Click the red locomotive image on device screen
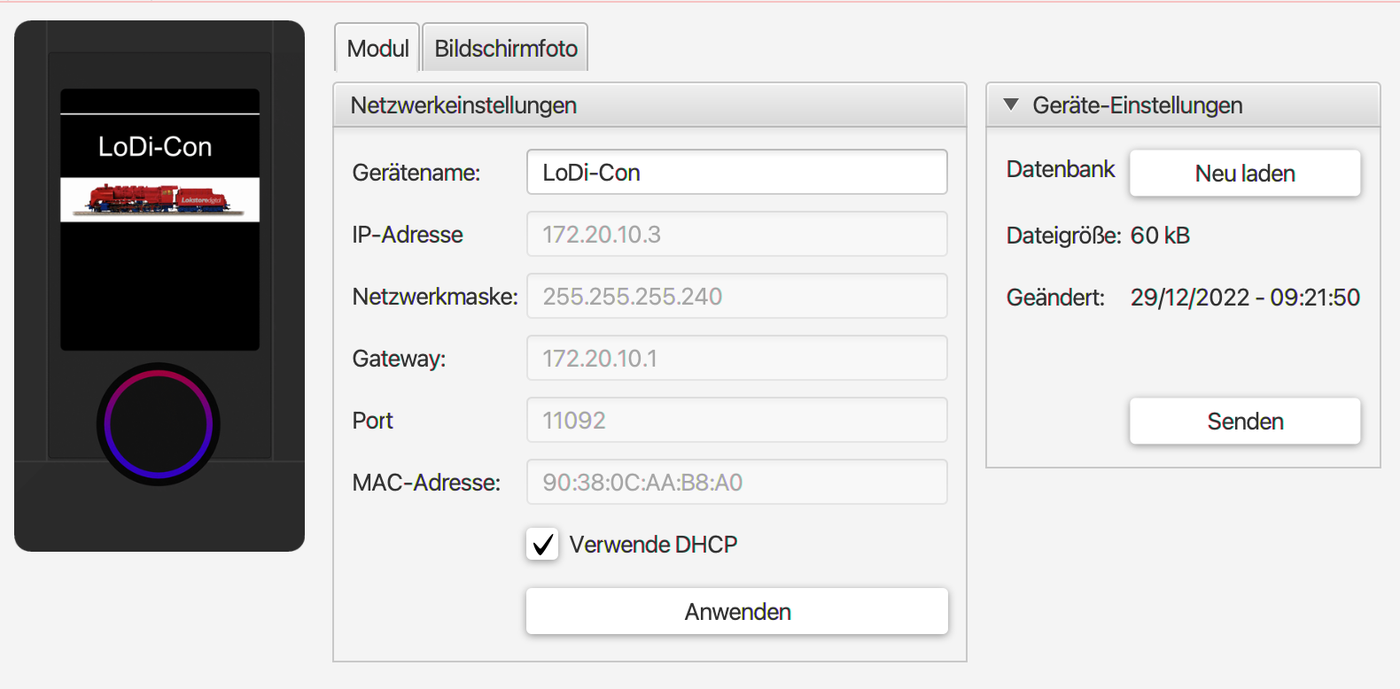Image resolution: width=1400 pixels, height=689 pixels. pyautogui.click(x=160, y=199)
